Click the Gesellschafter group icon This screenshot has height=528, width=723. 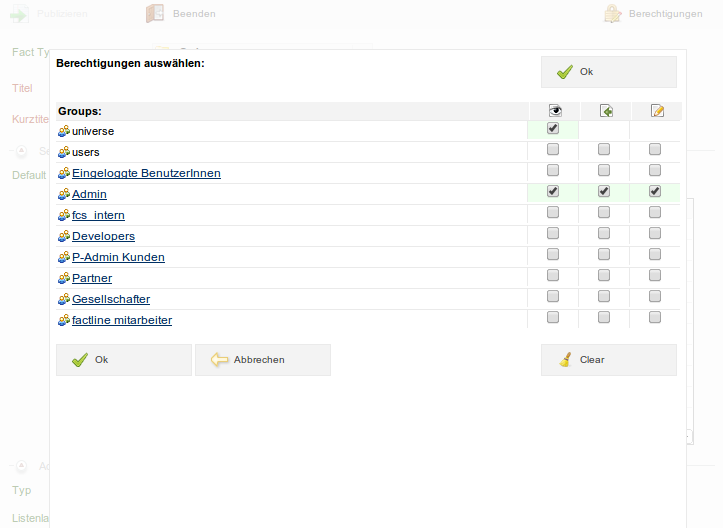pyautogui.click(x=64, y=299)
